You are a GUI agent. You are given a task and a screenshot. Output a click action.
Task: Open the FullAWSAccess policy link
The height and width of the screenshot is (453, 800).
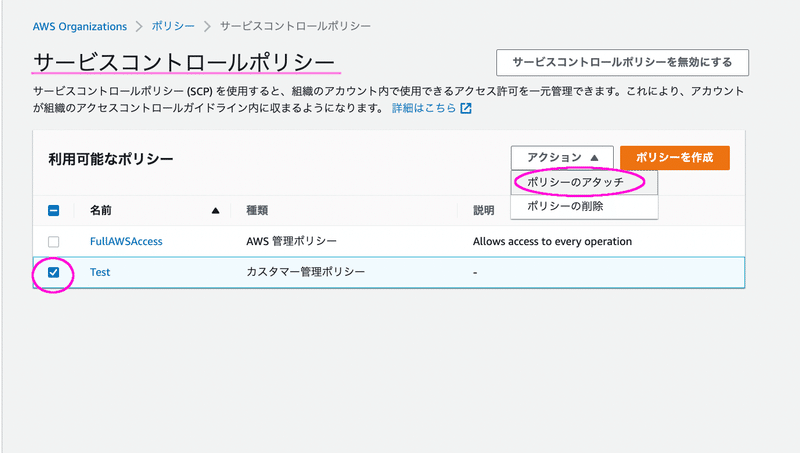coord(126,241)
